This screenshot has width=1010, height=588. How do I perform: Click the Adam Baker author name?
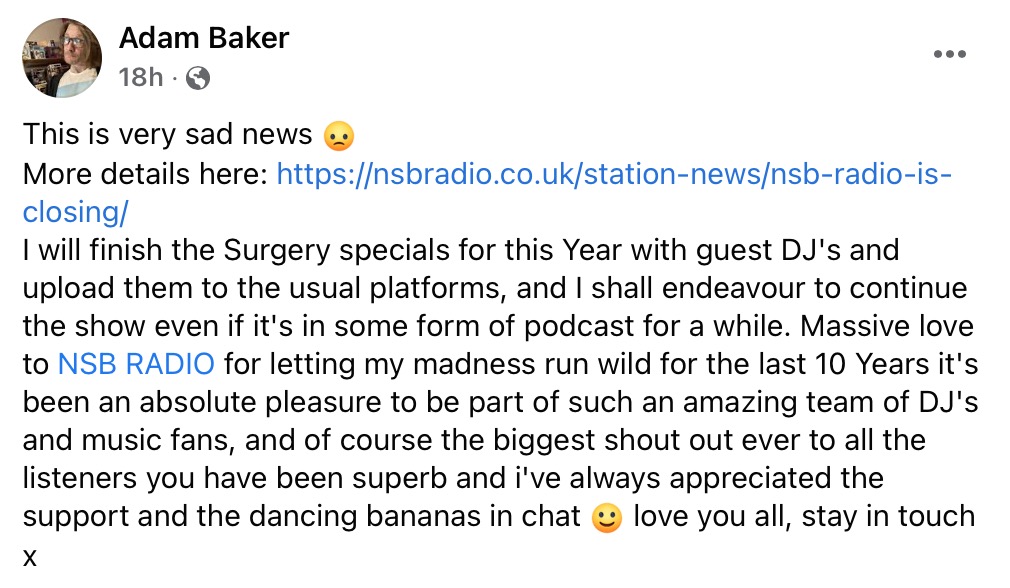(x=204, y=38)
